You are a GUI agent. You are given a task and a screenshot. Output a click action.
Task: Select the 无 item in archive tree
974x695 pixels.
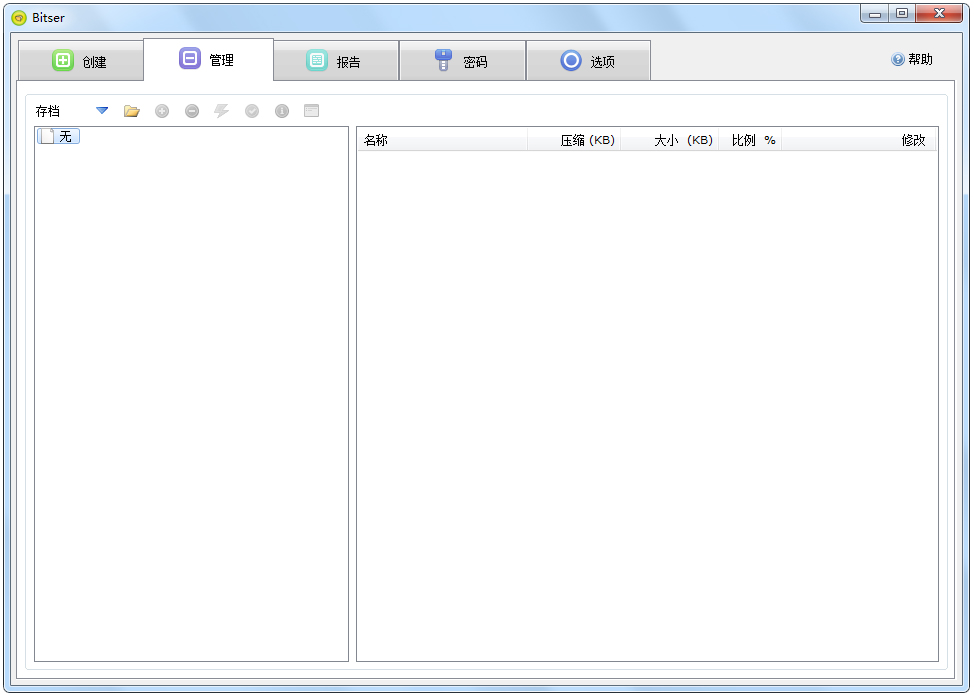tap(58, 136)
